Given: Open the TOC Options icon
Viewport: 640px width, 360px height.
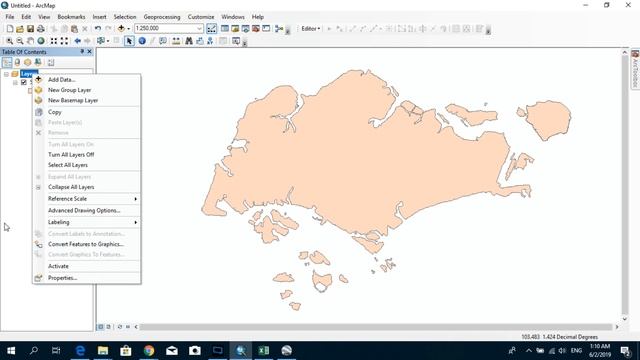Looking at the screenshot, I should [51, 62].
